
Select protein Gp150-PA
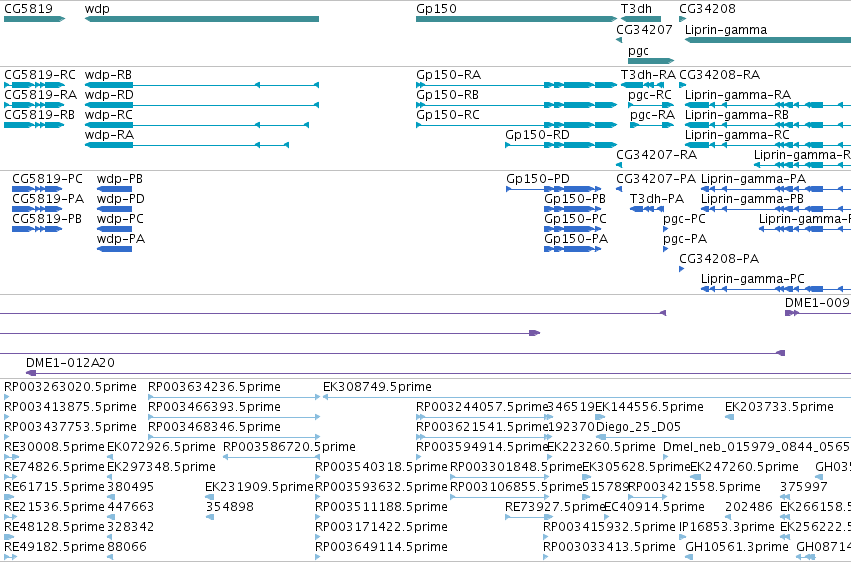point(573,250)
